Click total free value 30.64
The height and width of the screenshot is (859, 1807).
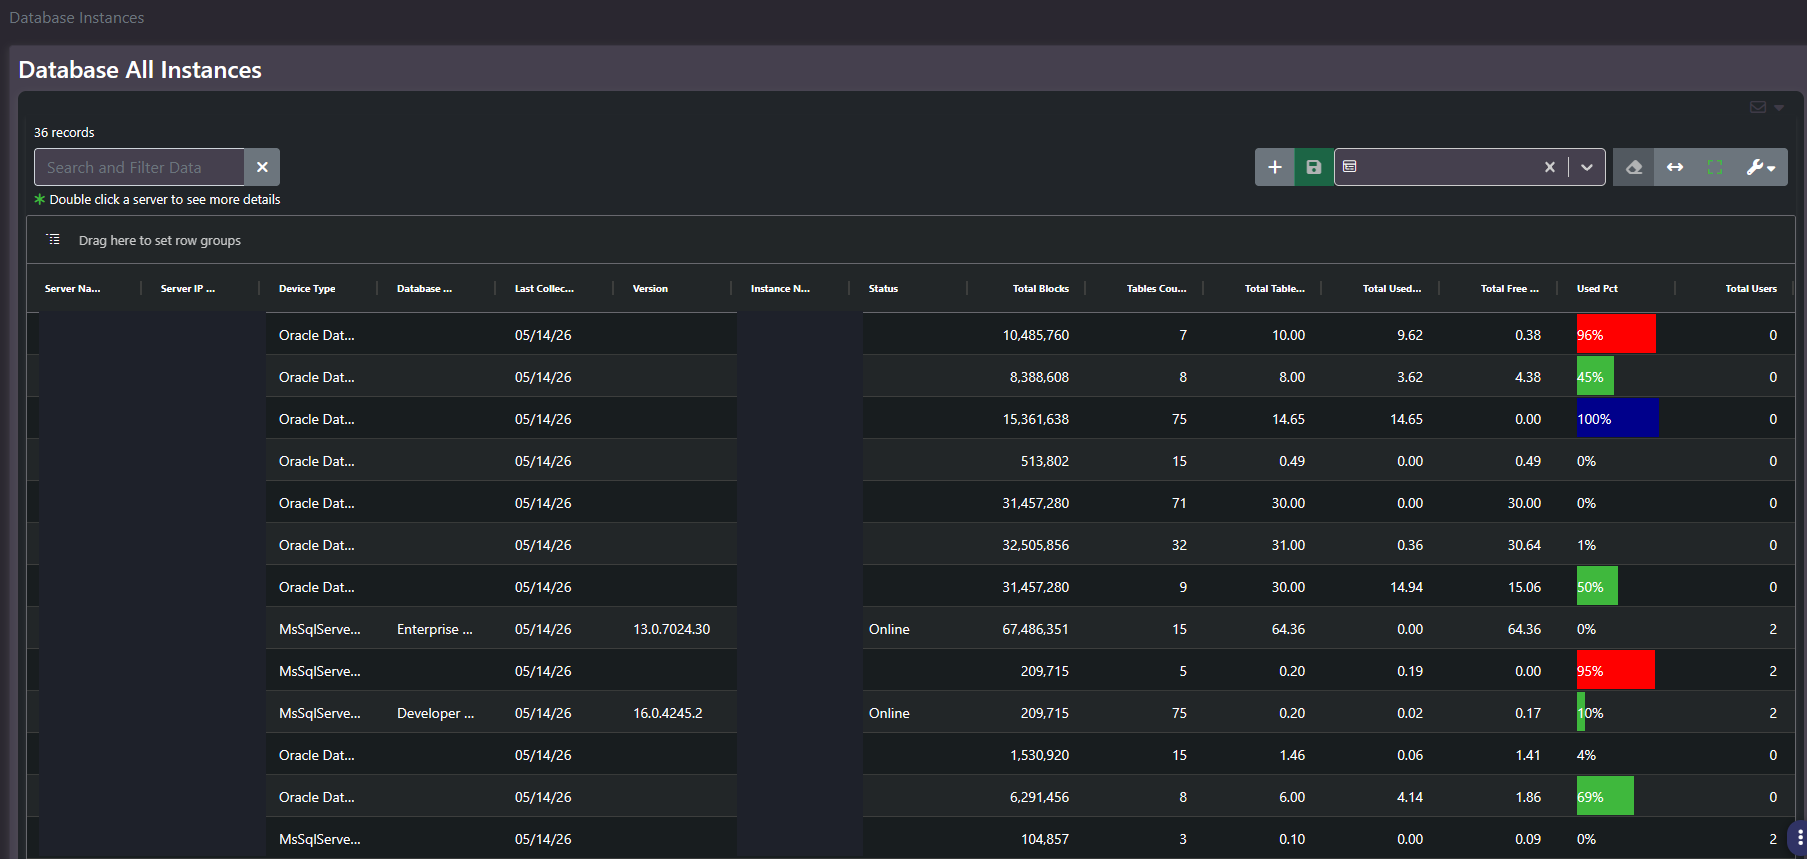coord(1524,545)
